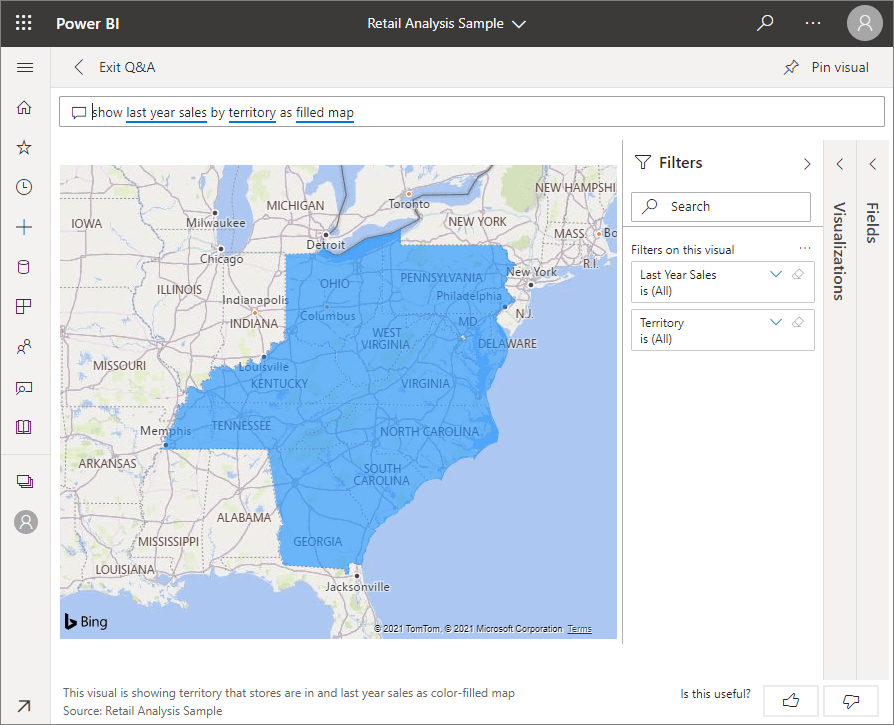Click the search magnifier in the top bar
This screenshot has height=725, width=894.
(765, 22)
